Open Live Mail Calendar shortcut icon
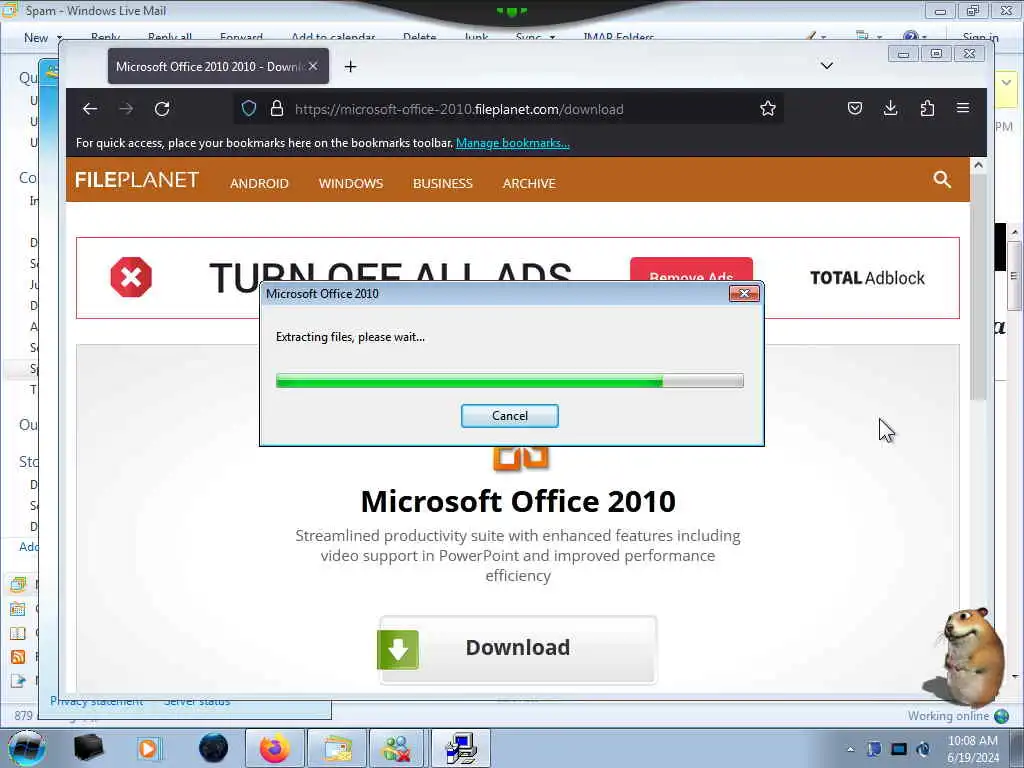 18,609
